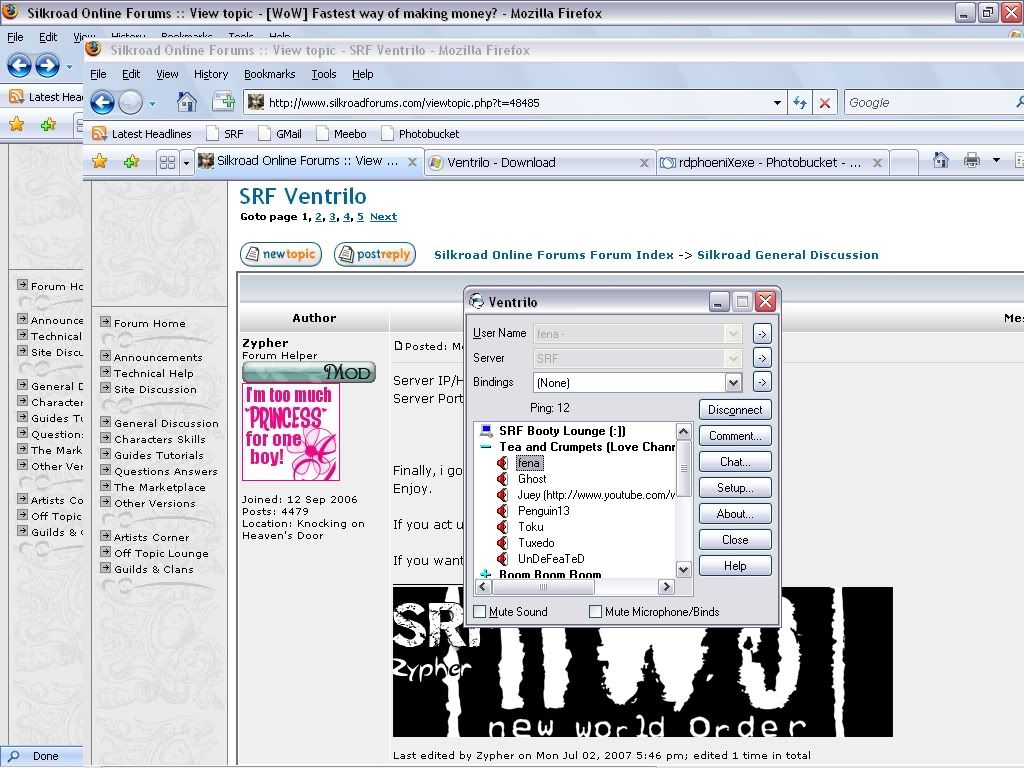This screenshot has width=1024, height=768.
Task: Open the Tools menu in the front window
Action: (x=324, y=74)
